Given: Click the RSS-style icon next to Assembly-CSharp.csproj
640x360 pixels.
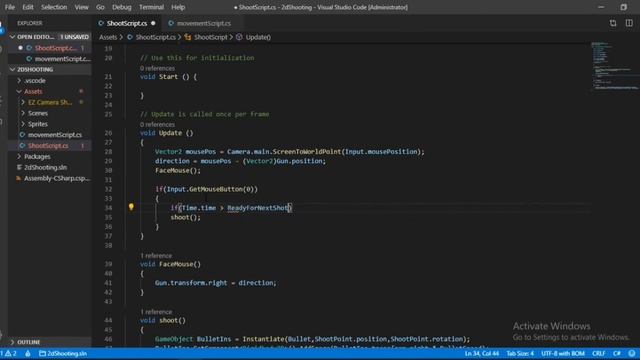Looking at the screenshot, I should (x=18, y=178).
